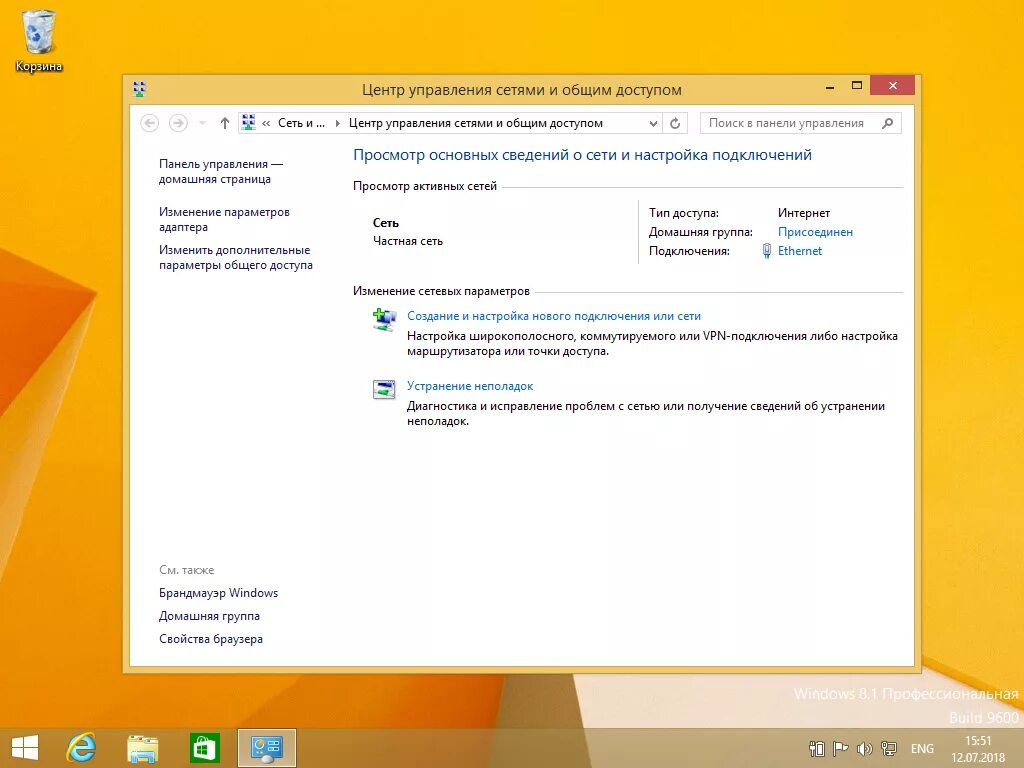Screen dimensions: 1024x768
Task: Click the 'Присоединен' homegroup link
Action: (816, 231)
